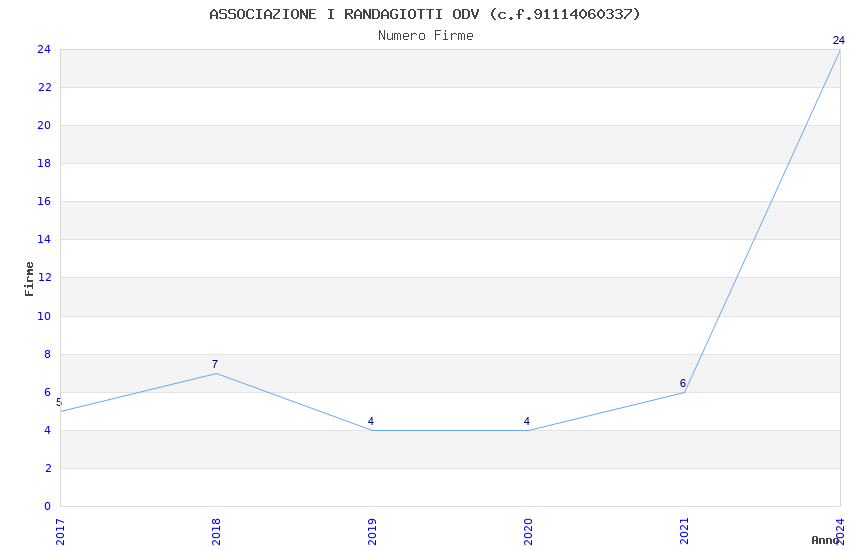Click the Anno x-axis label
850x550 pixels.
[825, 540]
